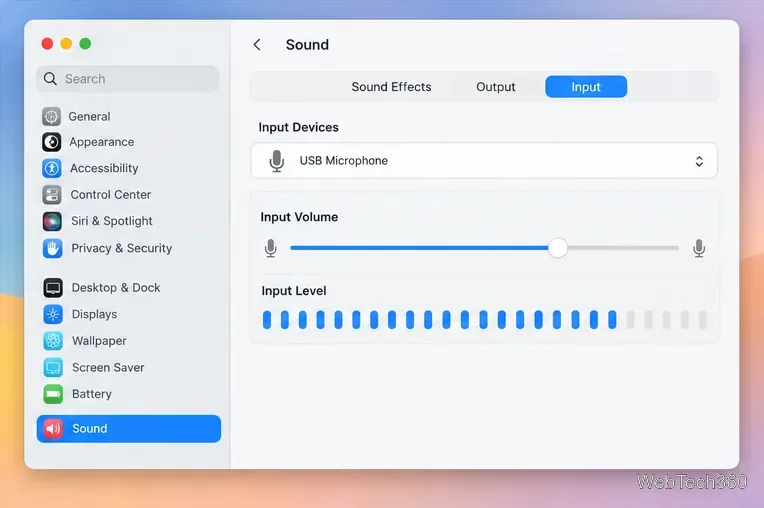Select the Input tab
This screenshot has height=508, width=764.
pyautogui.click(x=586, y=87)
